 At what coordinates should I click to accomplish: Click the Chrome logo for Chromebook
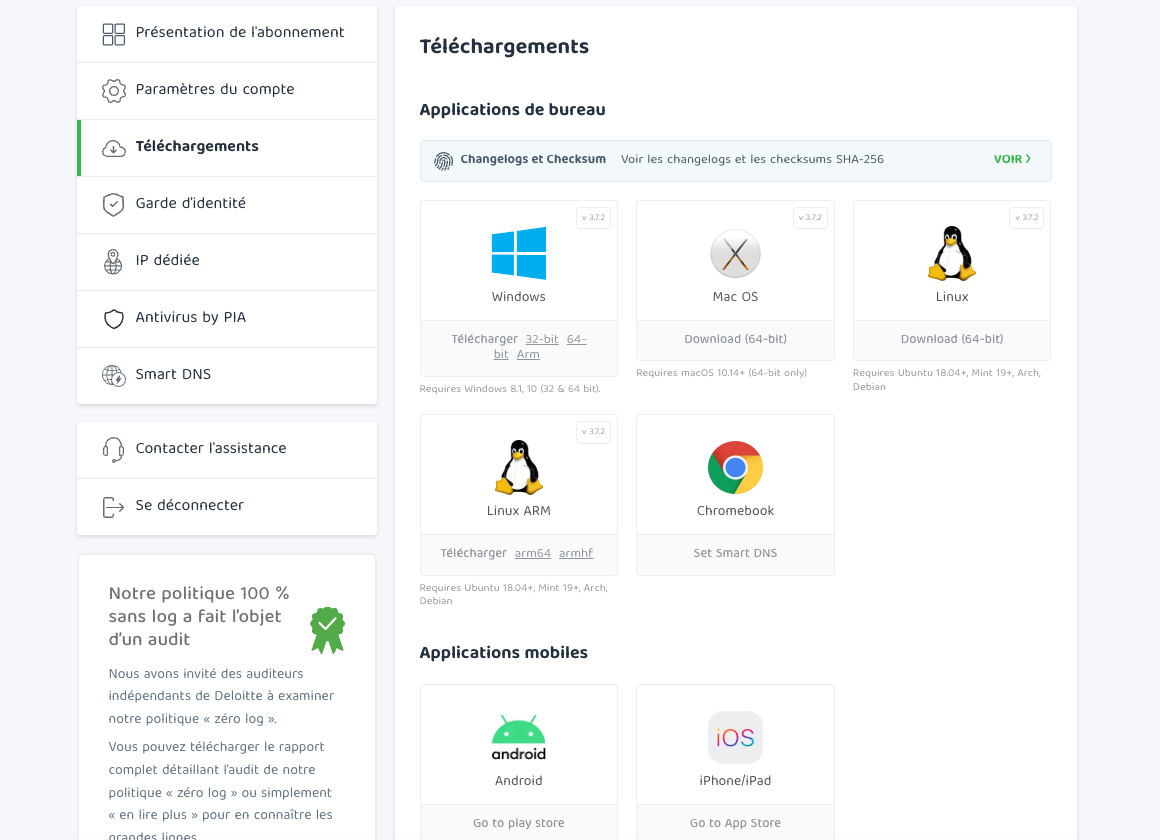coord(735,468)
